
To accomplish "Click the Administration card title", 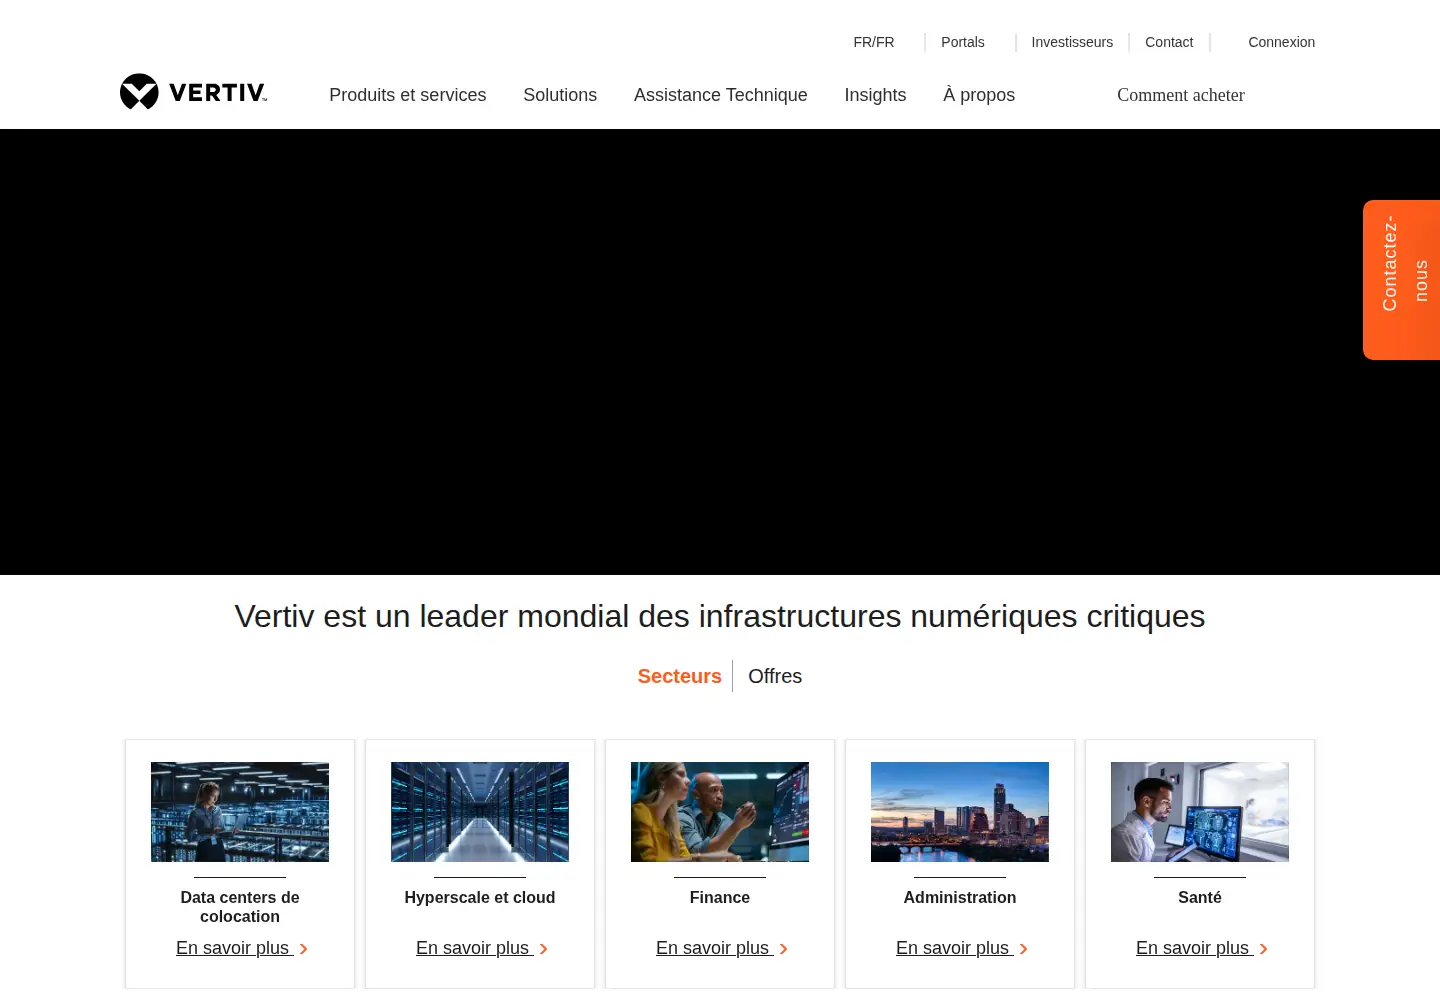I will pos(960,898).
